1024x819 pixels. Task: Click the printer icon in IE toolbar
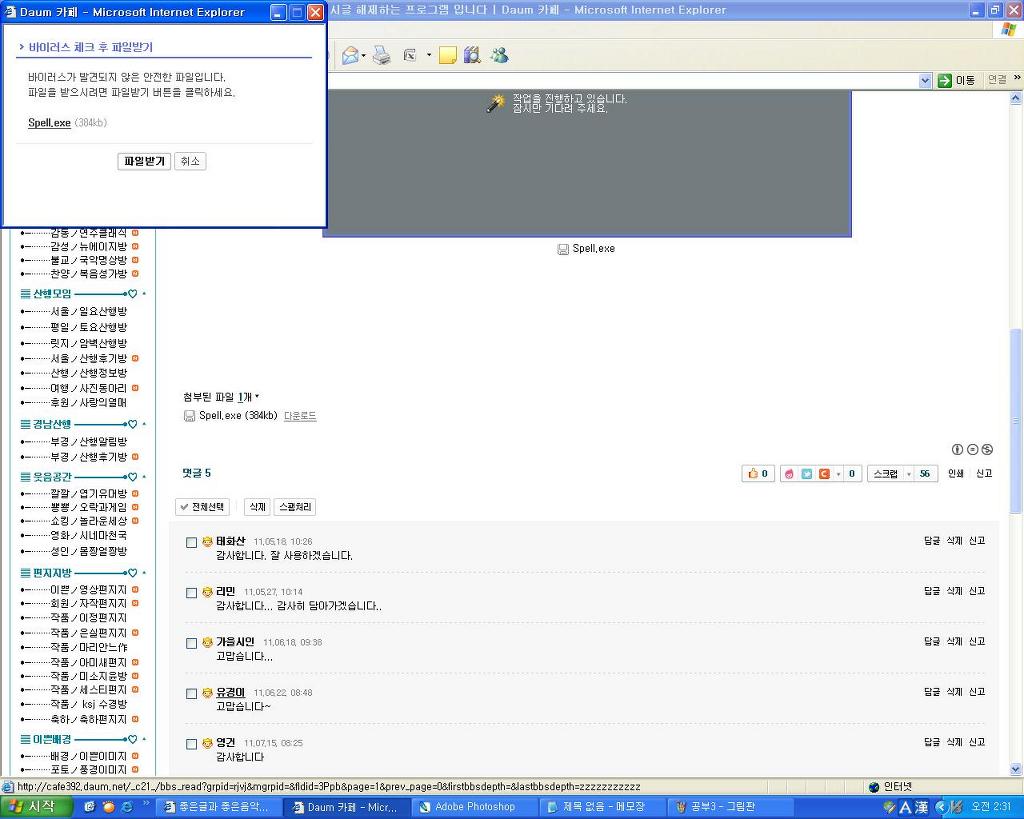(x=381, y=56)
